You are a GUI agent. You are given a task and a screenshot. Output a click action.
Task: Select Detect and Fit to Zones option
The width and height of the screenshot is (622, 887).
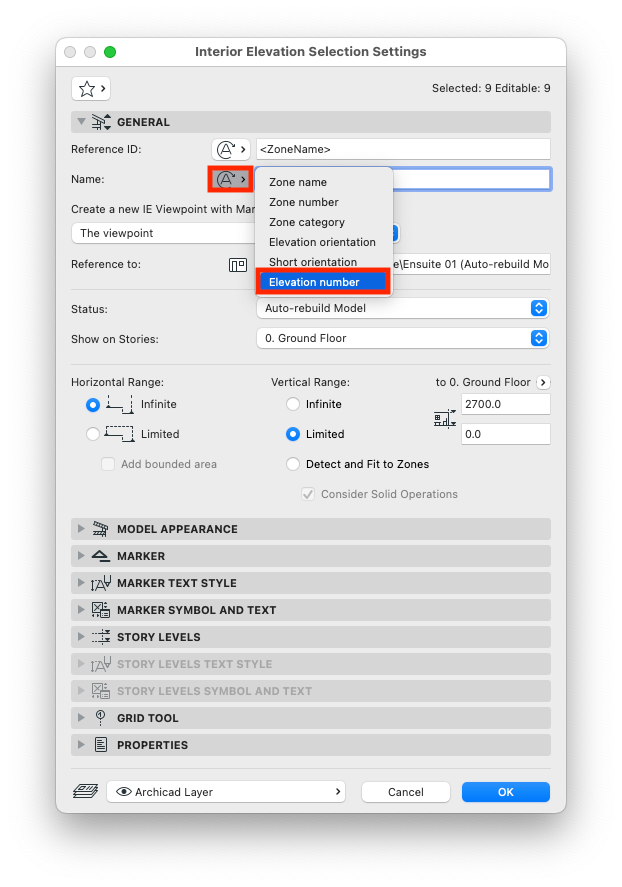click(x=292, y=464)
